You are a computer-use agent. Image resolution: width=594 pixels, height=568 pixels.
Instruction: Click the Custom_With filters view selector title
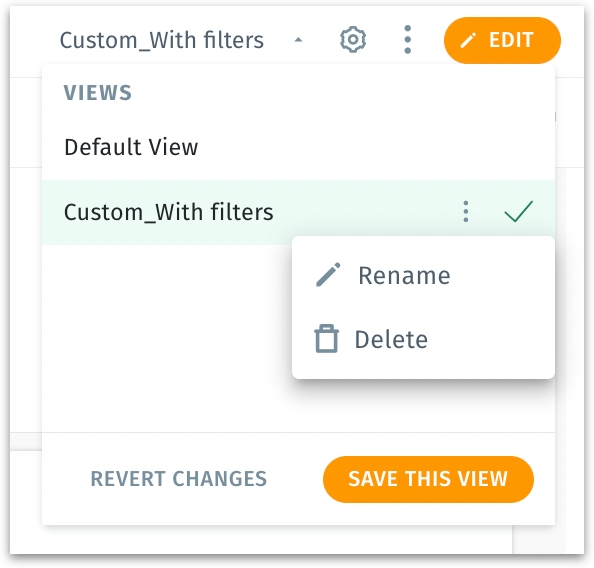(162, 41)
